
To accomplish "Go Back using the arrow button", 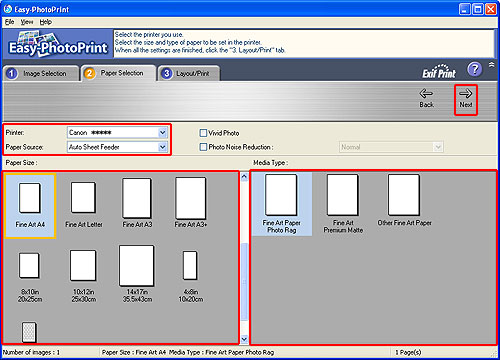I will (x=426, y=98).
